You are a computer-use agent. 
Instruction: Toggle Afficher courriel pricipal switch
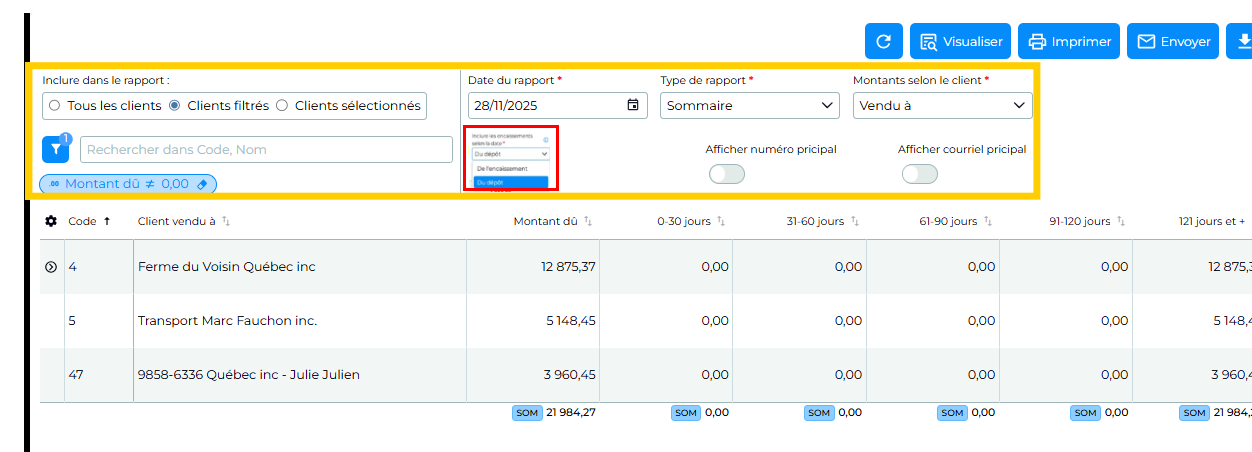pyautogui.click(x=920, y=174)
